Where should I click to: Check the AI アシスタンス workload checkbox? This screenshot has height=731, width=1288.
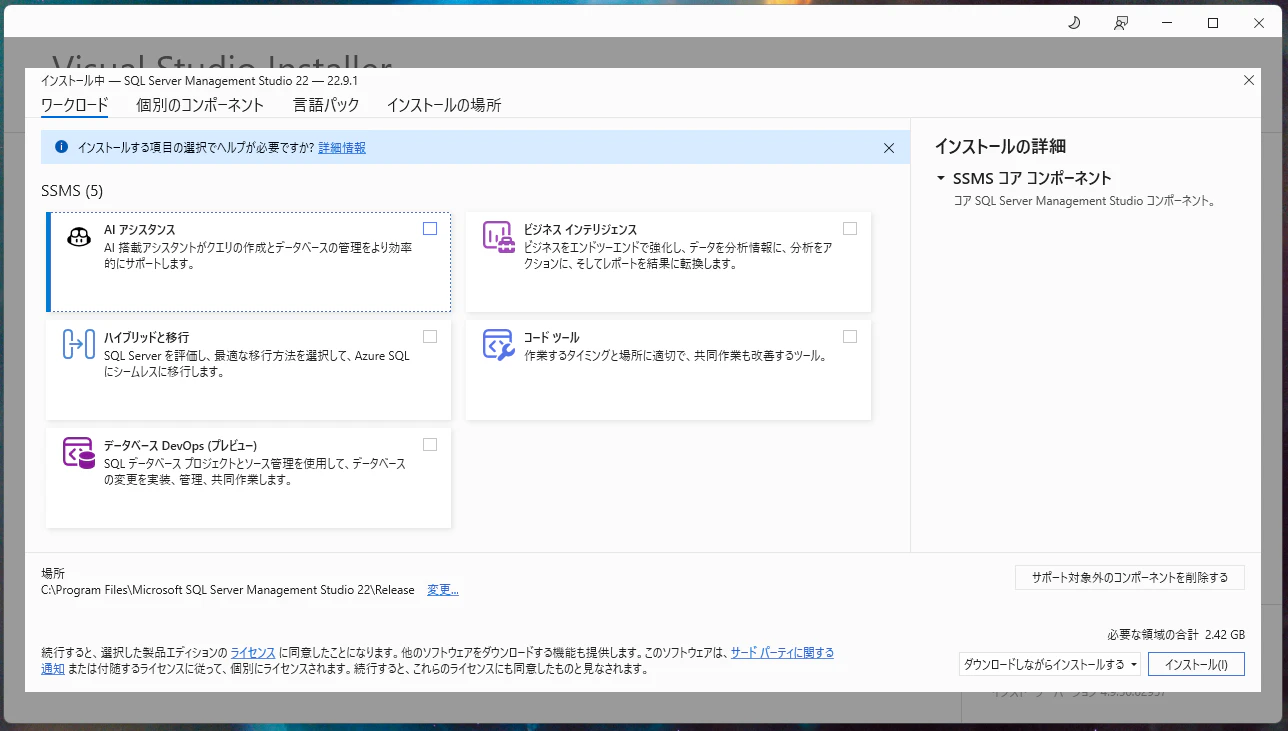coord(430,229)
